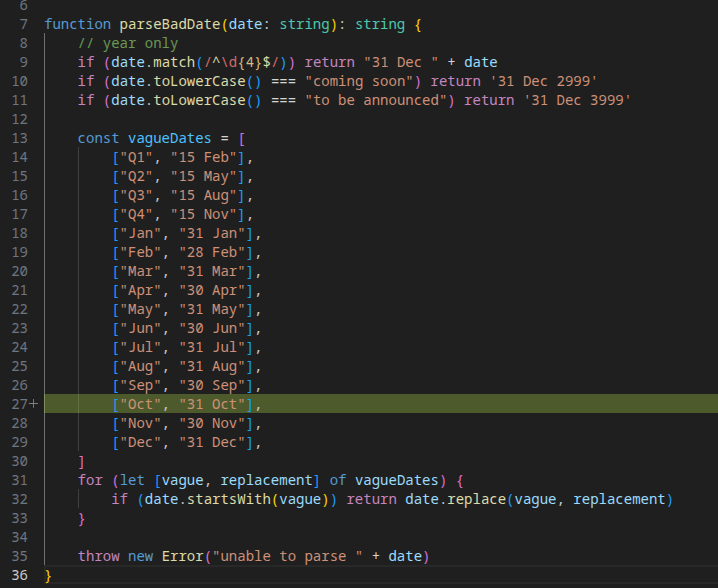Click the plus icon beside line 27
The height and width of the screenshot is (588, 718).
(33, 404)
